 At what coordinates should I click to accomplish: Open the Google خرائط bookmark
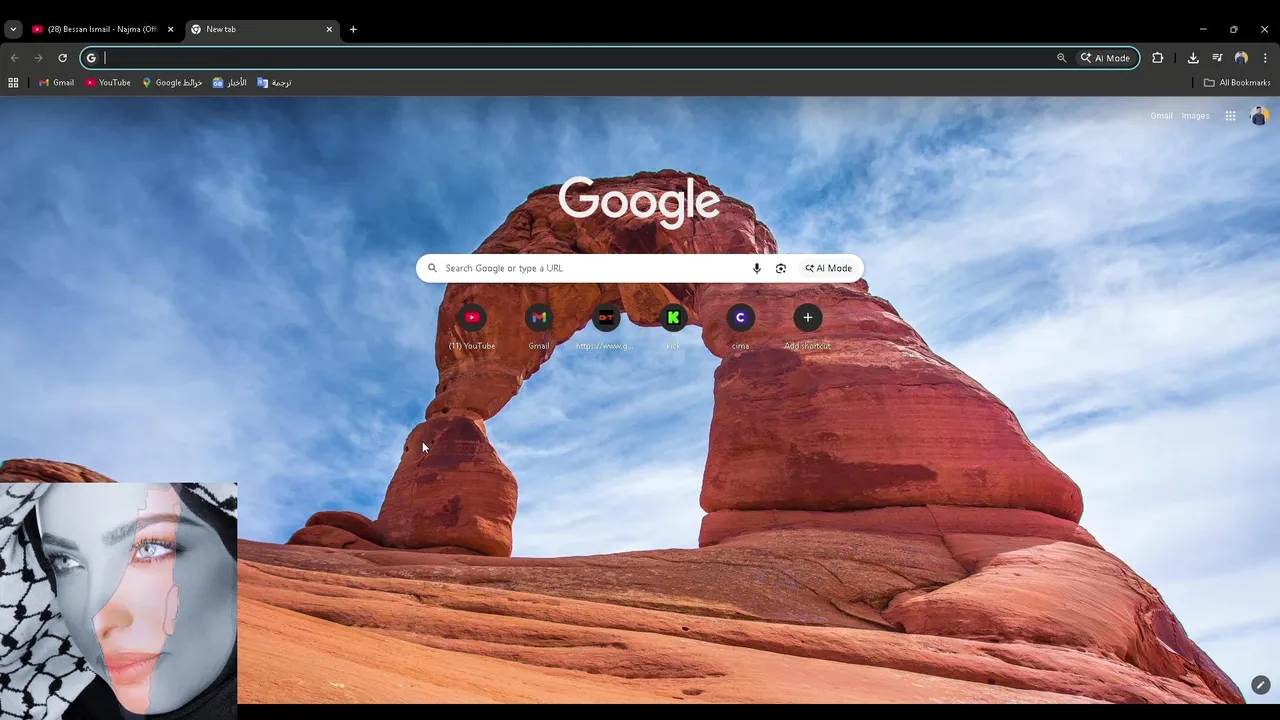(x=172, y=83)
